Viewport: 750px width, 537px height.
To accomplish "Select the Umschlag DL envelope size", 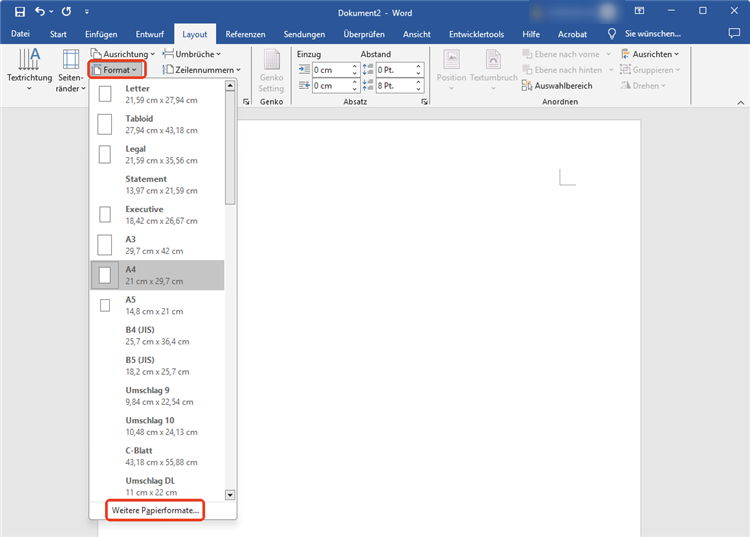I will pos(157,486).
